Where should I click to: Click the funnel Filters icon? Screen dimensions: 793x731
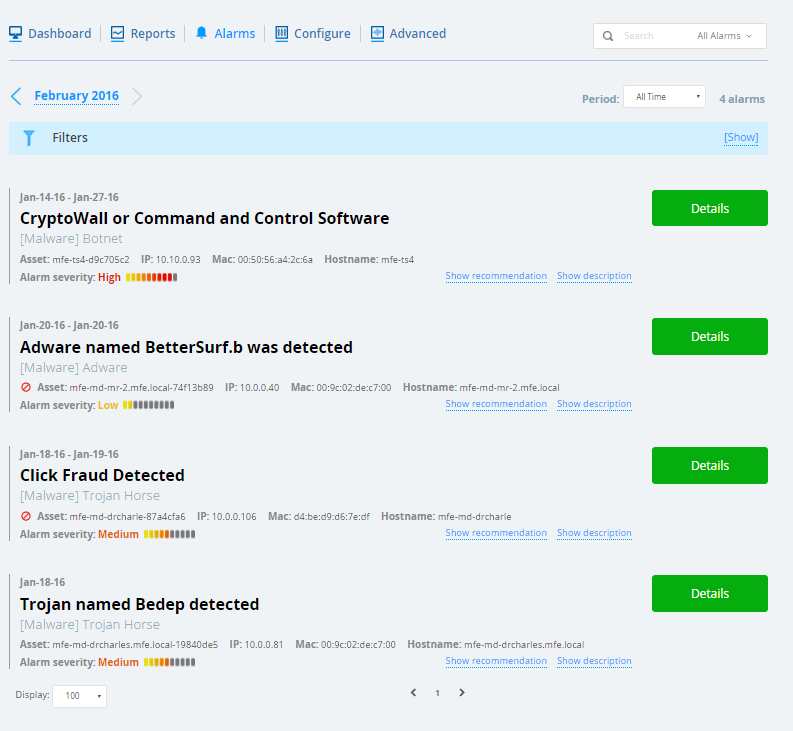click(x=29, y=138)
